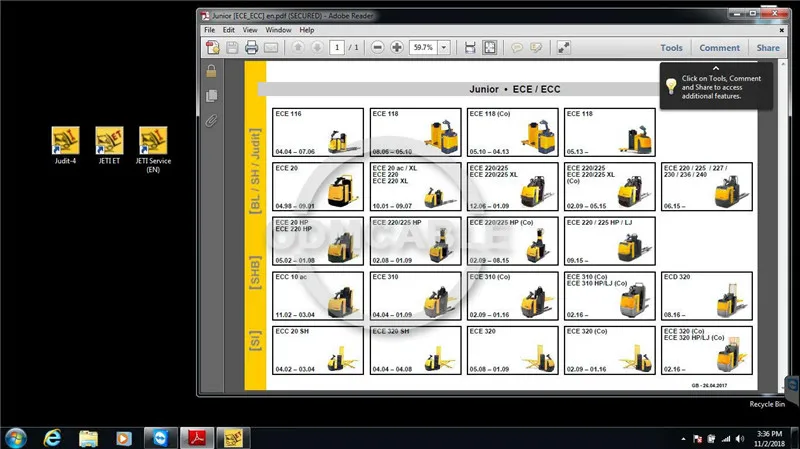Select the ECE 20 ac / XL card
The image size is (800, 449).
click(415, 187)
